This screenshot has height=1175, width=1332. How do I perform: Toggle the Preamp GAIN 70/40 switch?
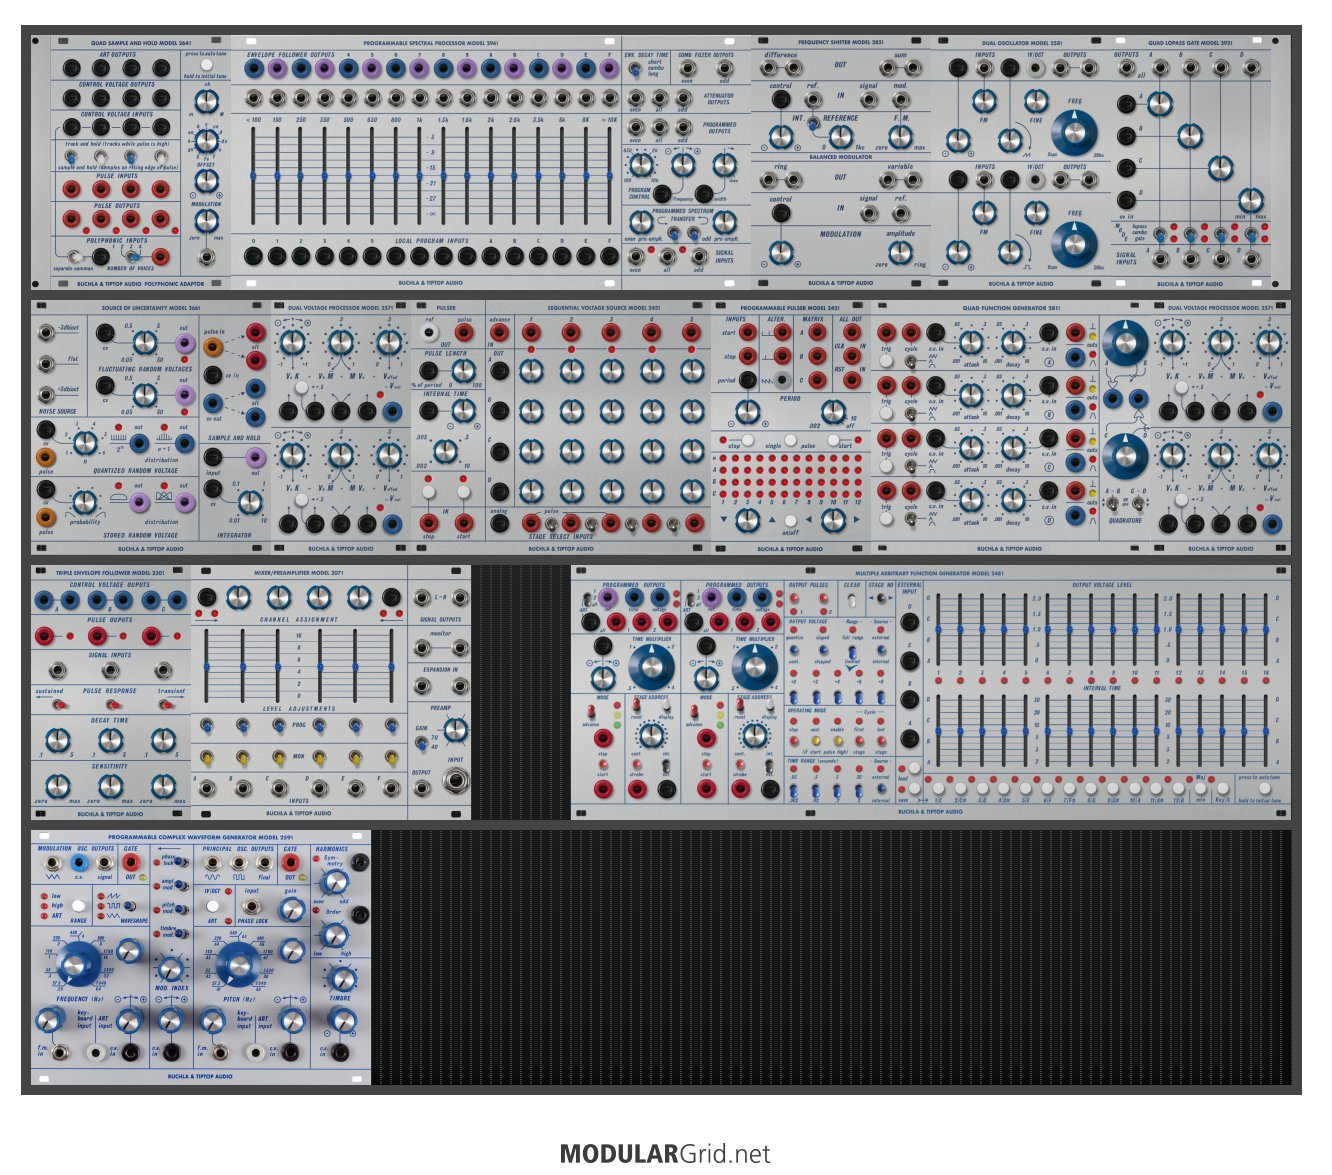point(422,742)
